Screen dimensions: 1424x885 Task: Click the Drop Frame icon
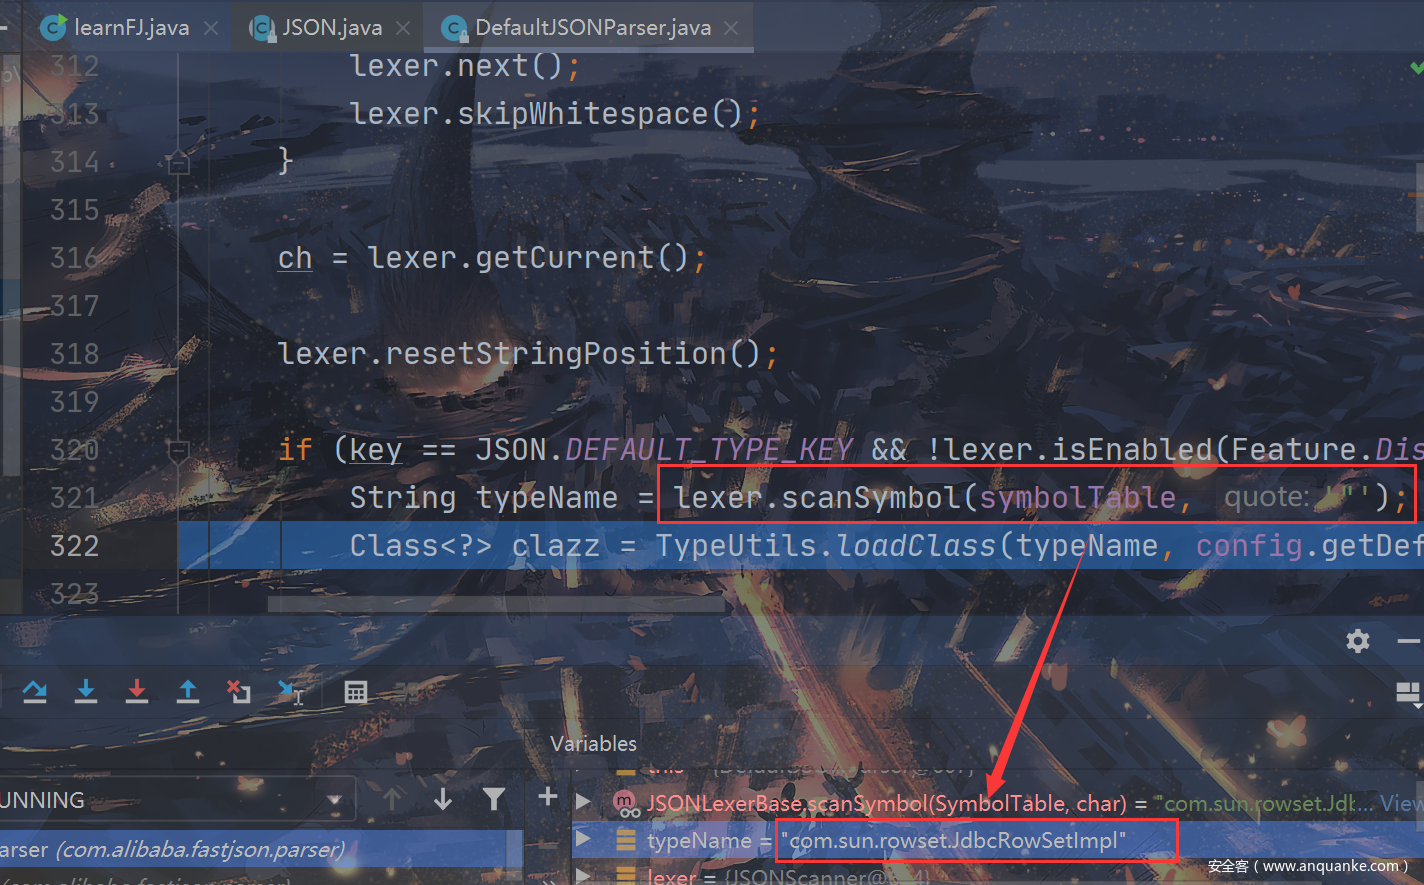[239, 691]
